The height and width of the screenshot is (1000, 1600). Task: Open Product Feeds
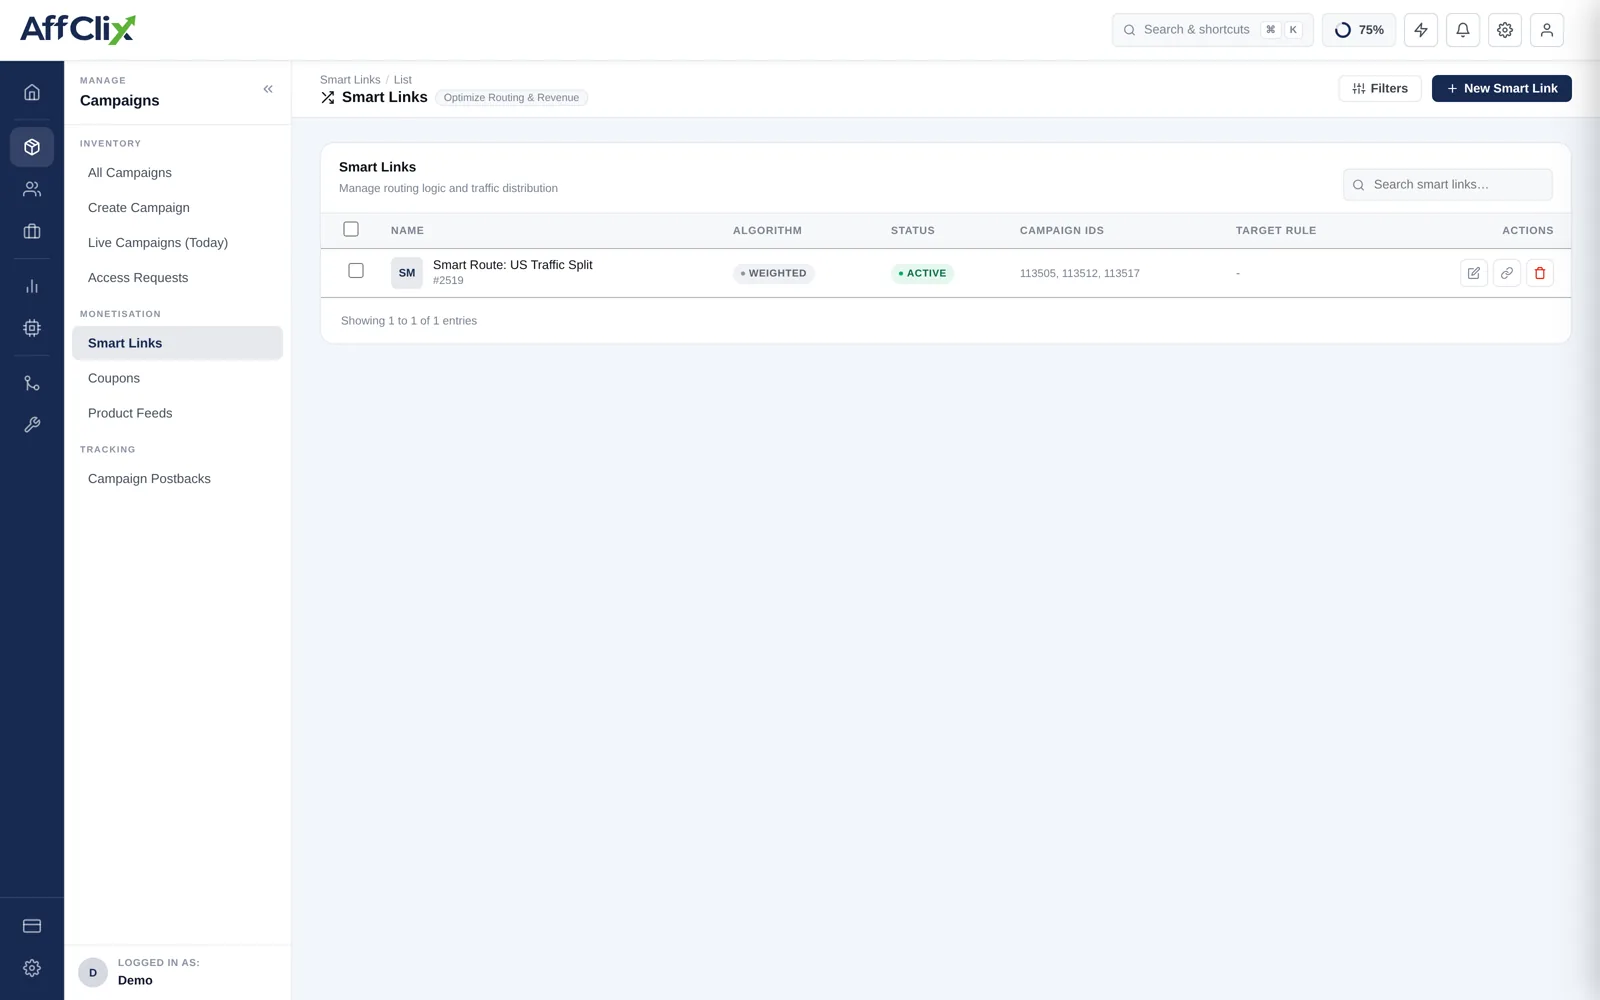click(178, 413)
